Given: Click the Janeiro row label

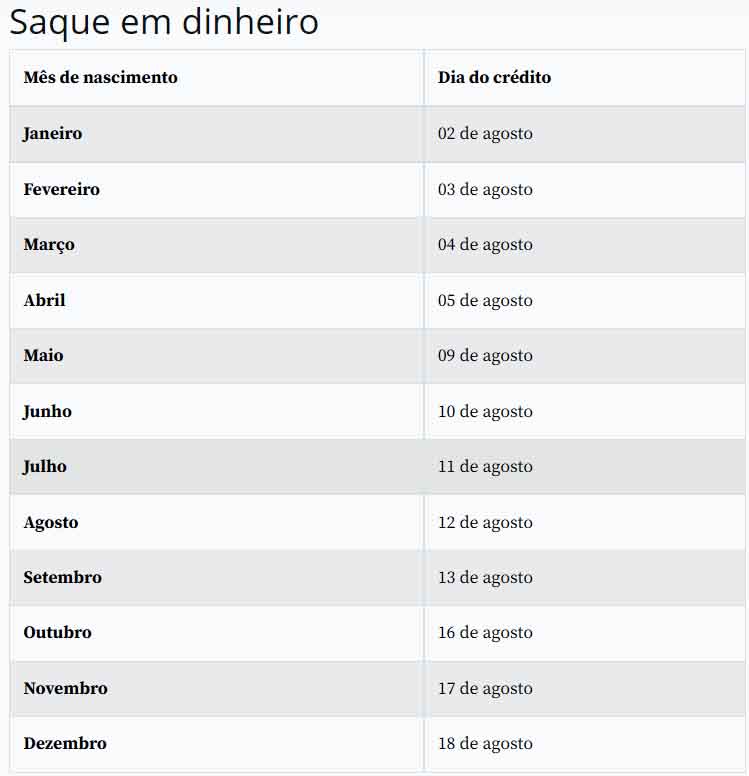Looking at the screenshot, I should point(53,134).
